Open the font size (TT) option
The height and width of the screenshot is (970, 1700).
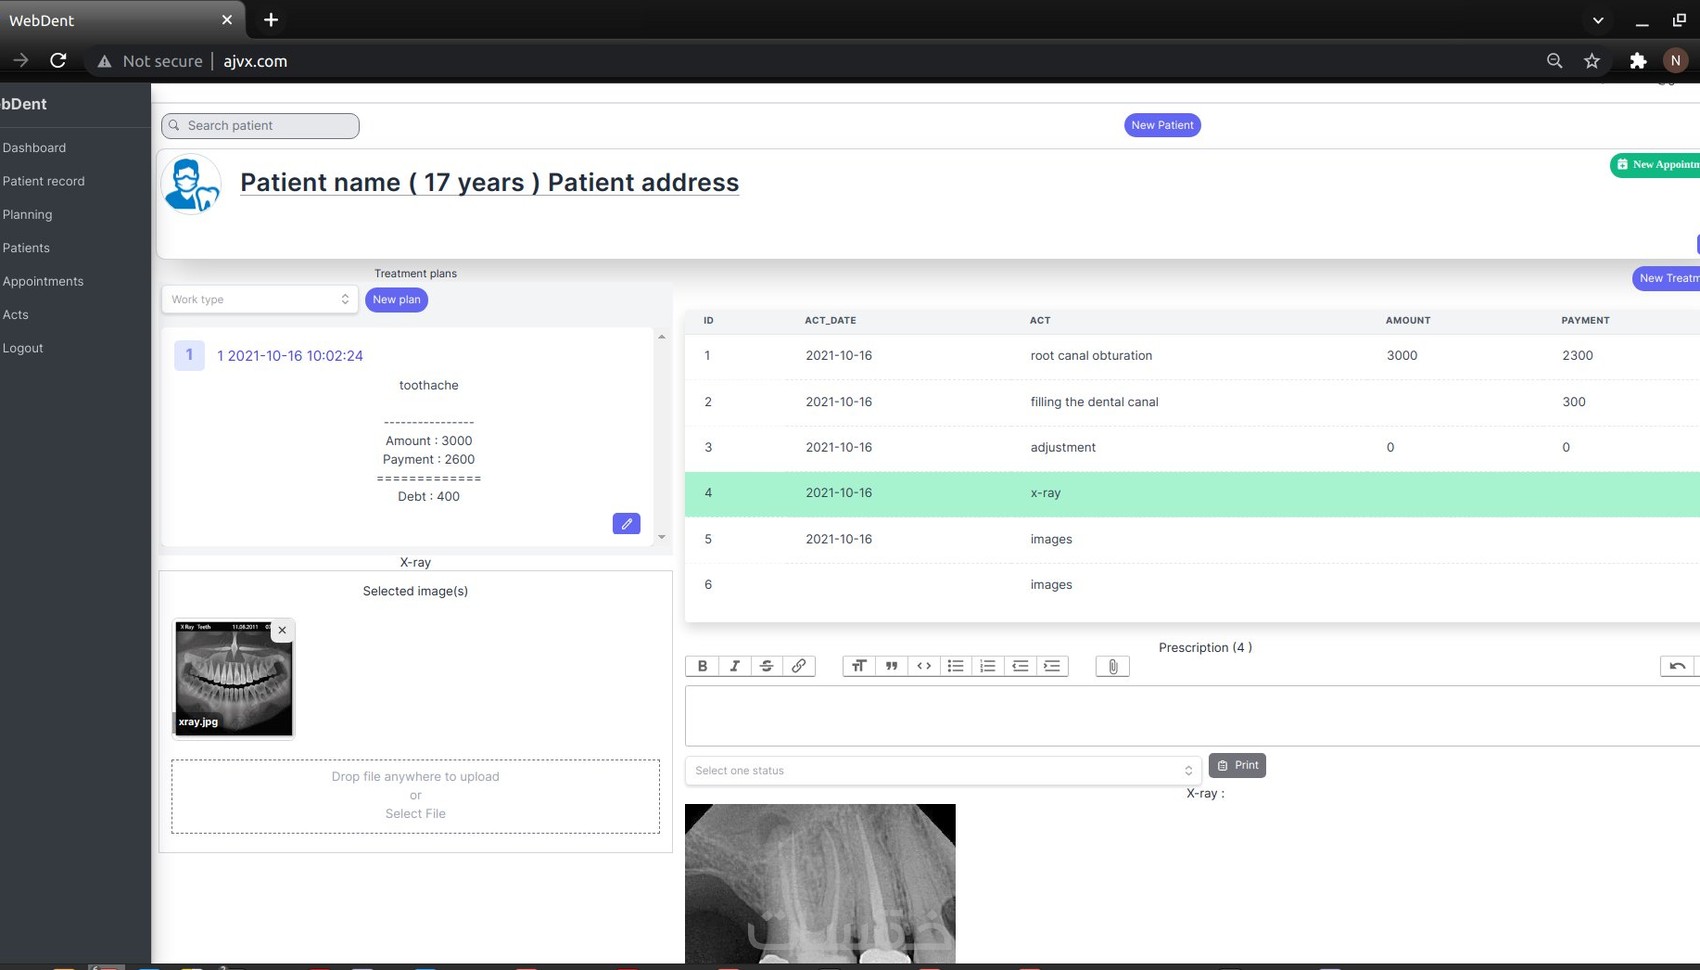click(x=858, y=665)
